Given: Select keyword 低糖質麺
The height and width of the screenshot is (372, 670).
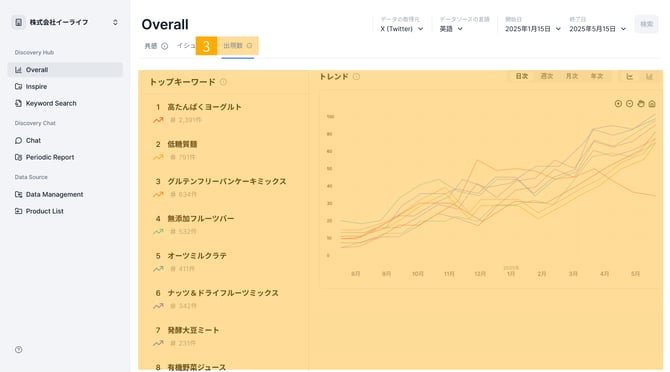Looking at the screenshot, I should [182, 144].
